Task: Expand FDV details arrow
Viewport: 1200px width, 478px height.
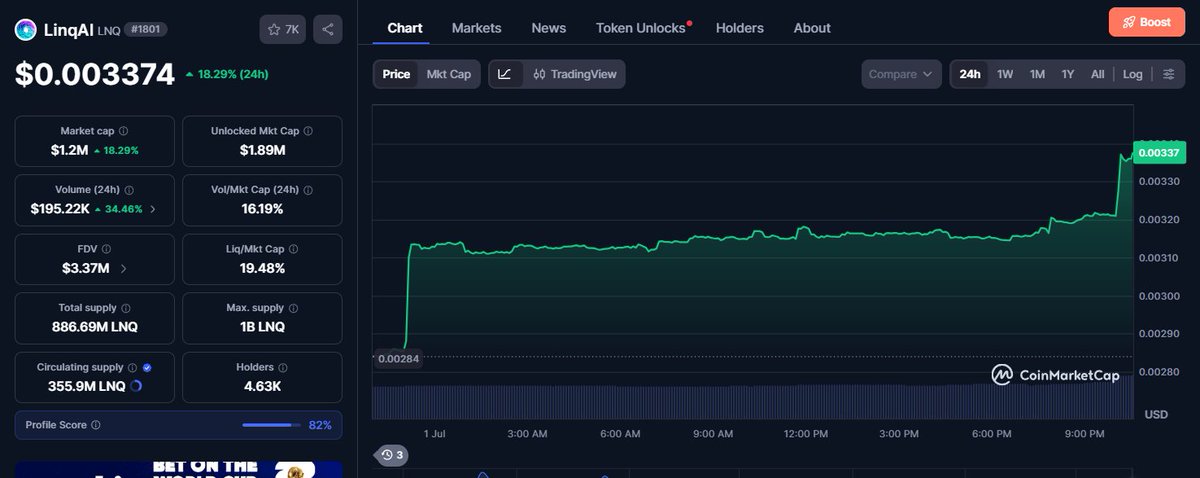Action: (x=123, y=268)
